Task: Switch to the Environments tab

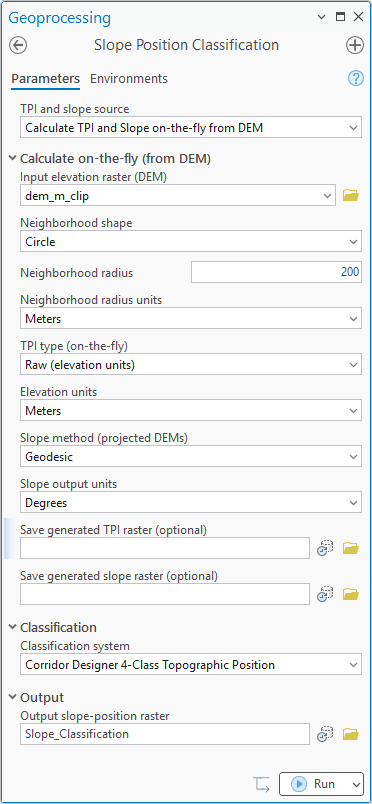Action: click(129, 79)
